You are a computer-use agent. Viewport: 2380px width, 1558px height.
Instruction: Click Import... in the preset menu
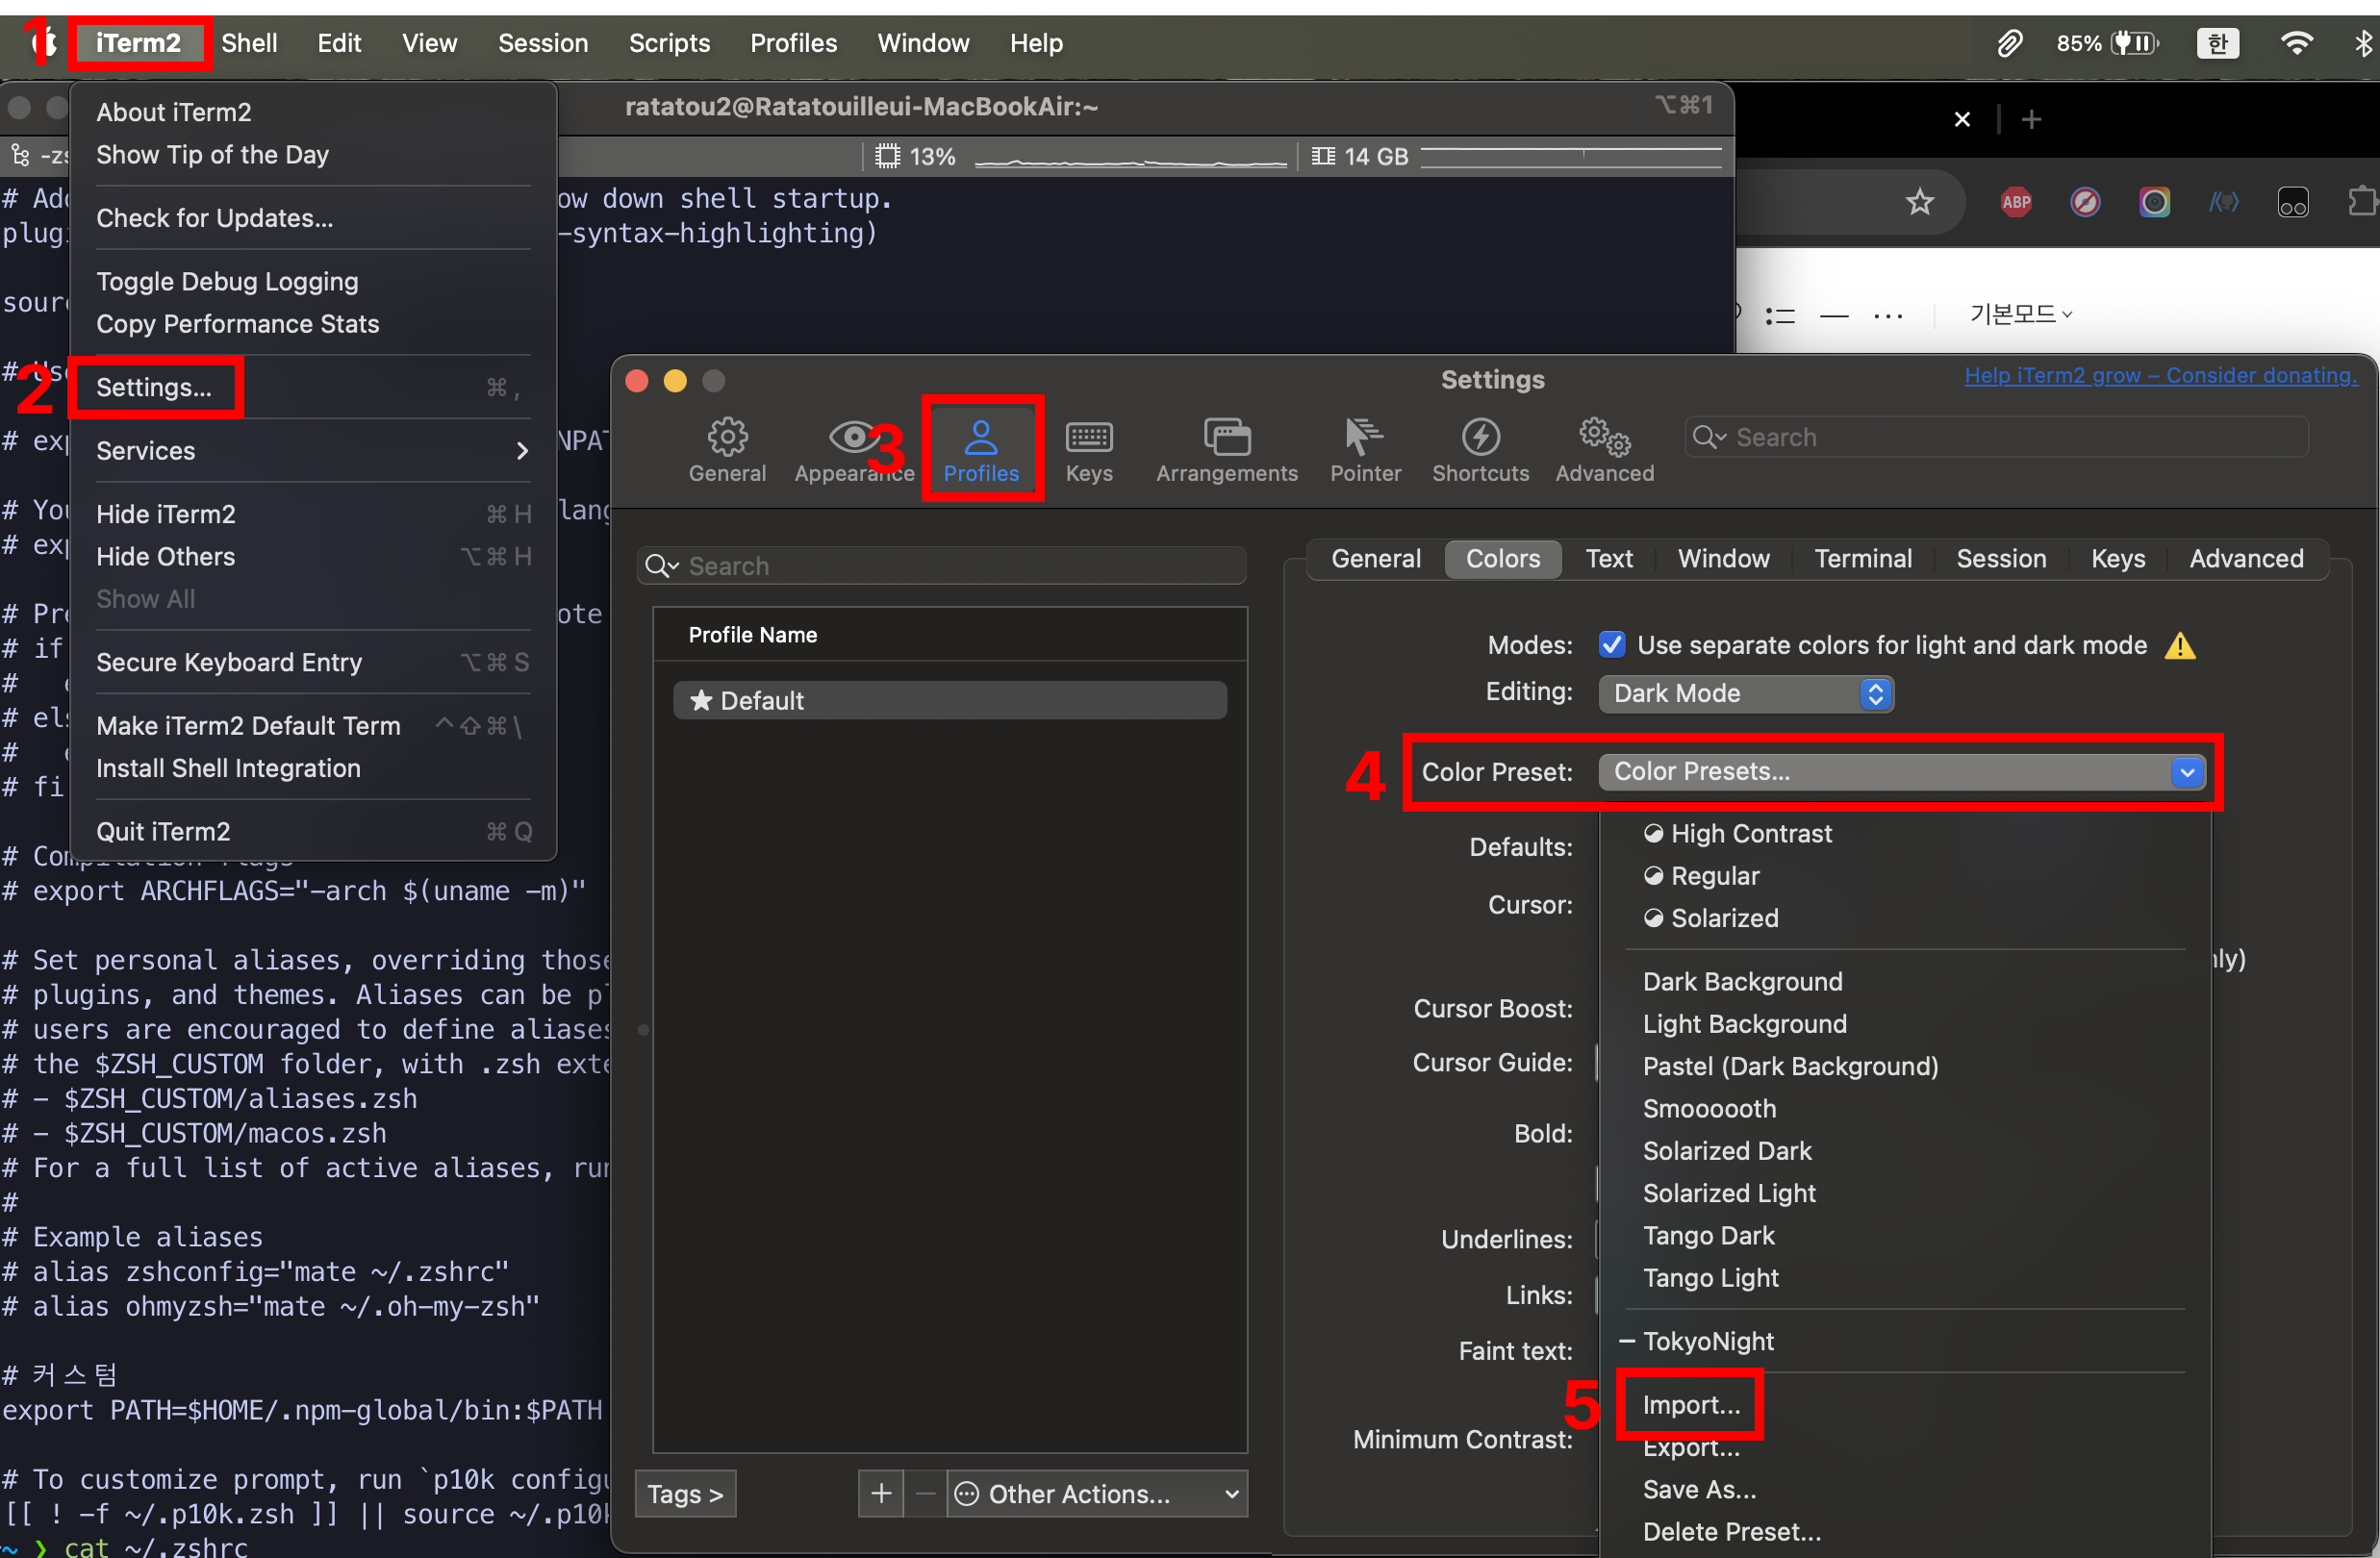(1691, 1404)
